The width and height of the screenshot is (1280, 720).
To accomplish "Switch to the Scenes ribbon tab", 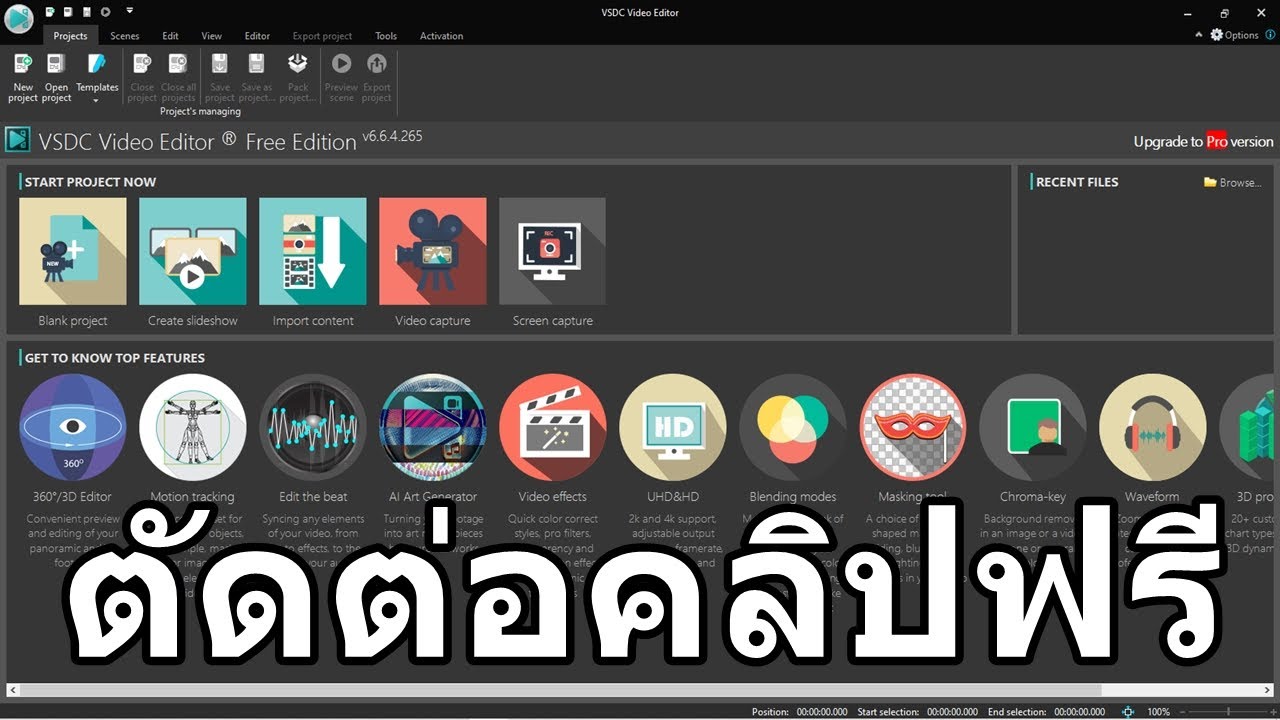I will [125, 36].
